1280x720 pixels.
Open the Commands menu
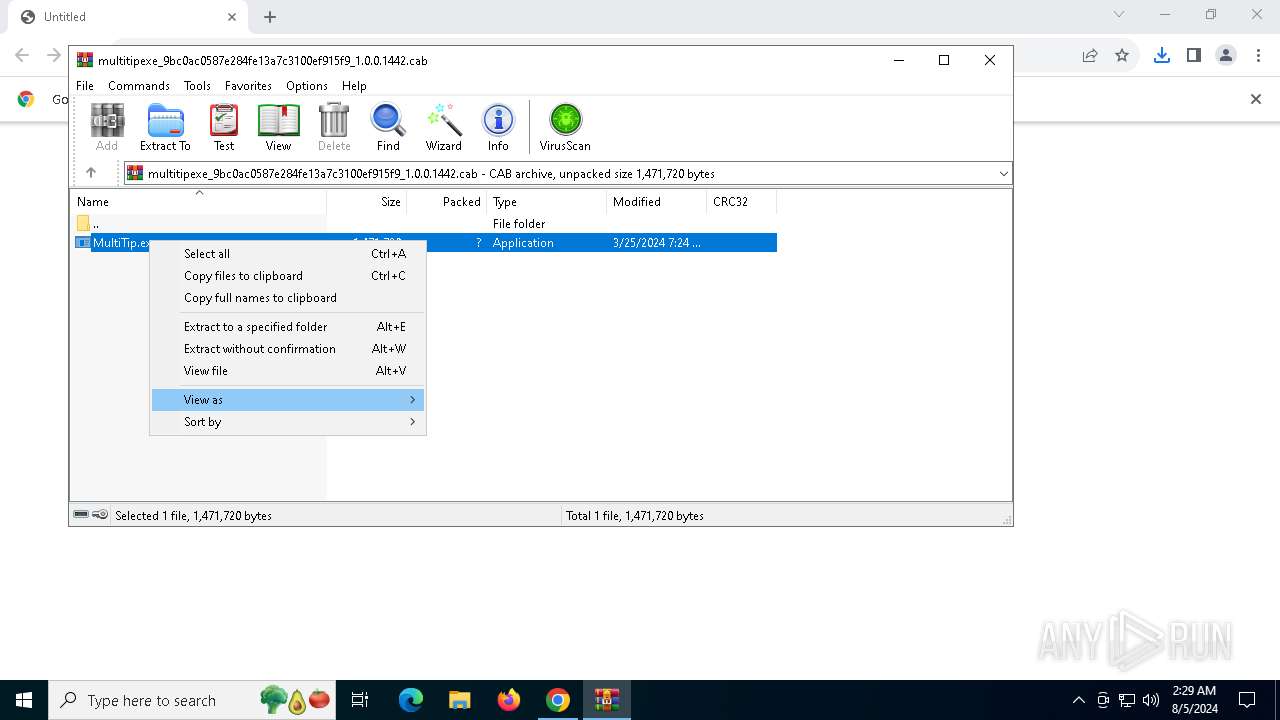[x=139, y=86]
